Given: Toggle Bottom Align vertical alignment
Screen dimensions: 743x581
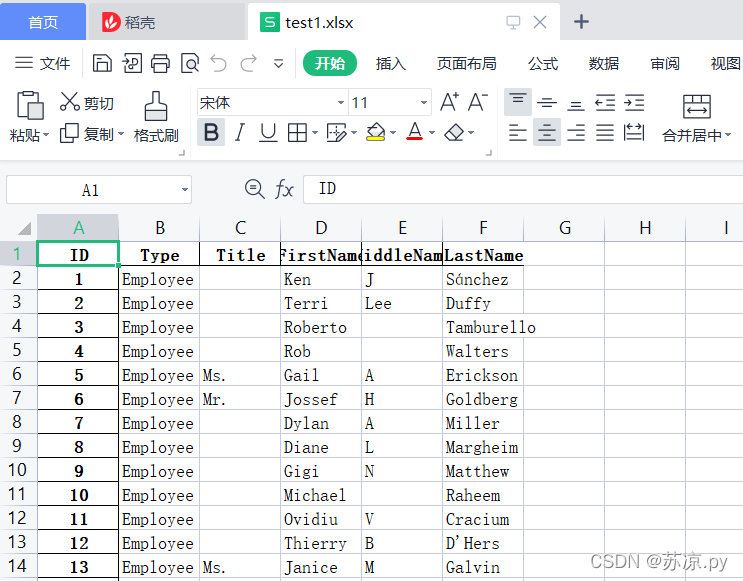Looking at the screenshot, I should [576, 104].
